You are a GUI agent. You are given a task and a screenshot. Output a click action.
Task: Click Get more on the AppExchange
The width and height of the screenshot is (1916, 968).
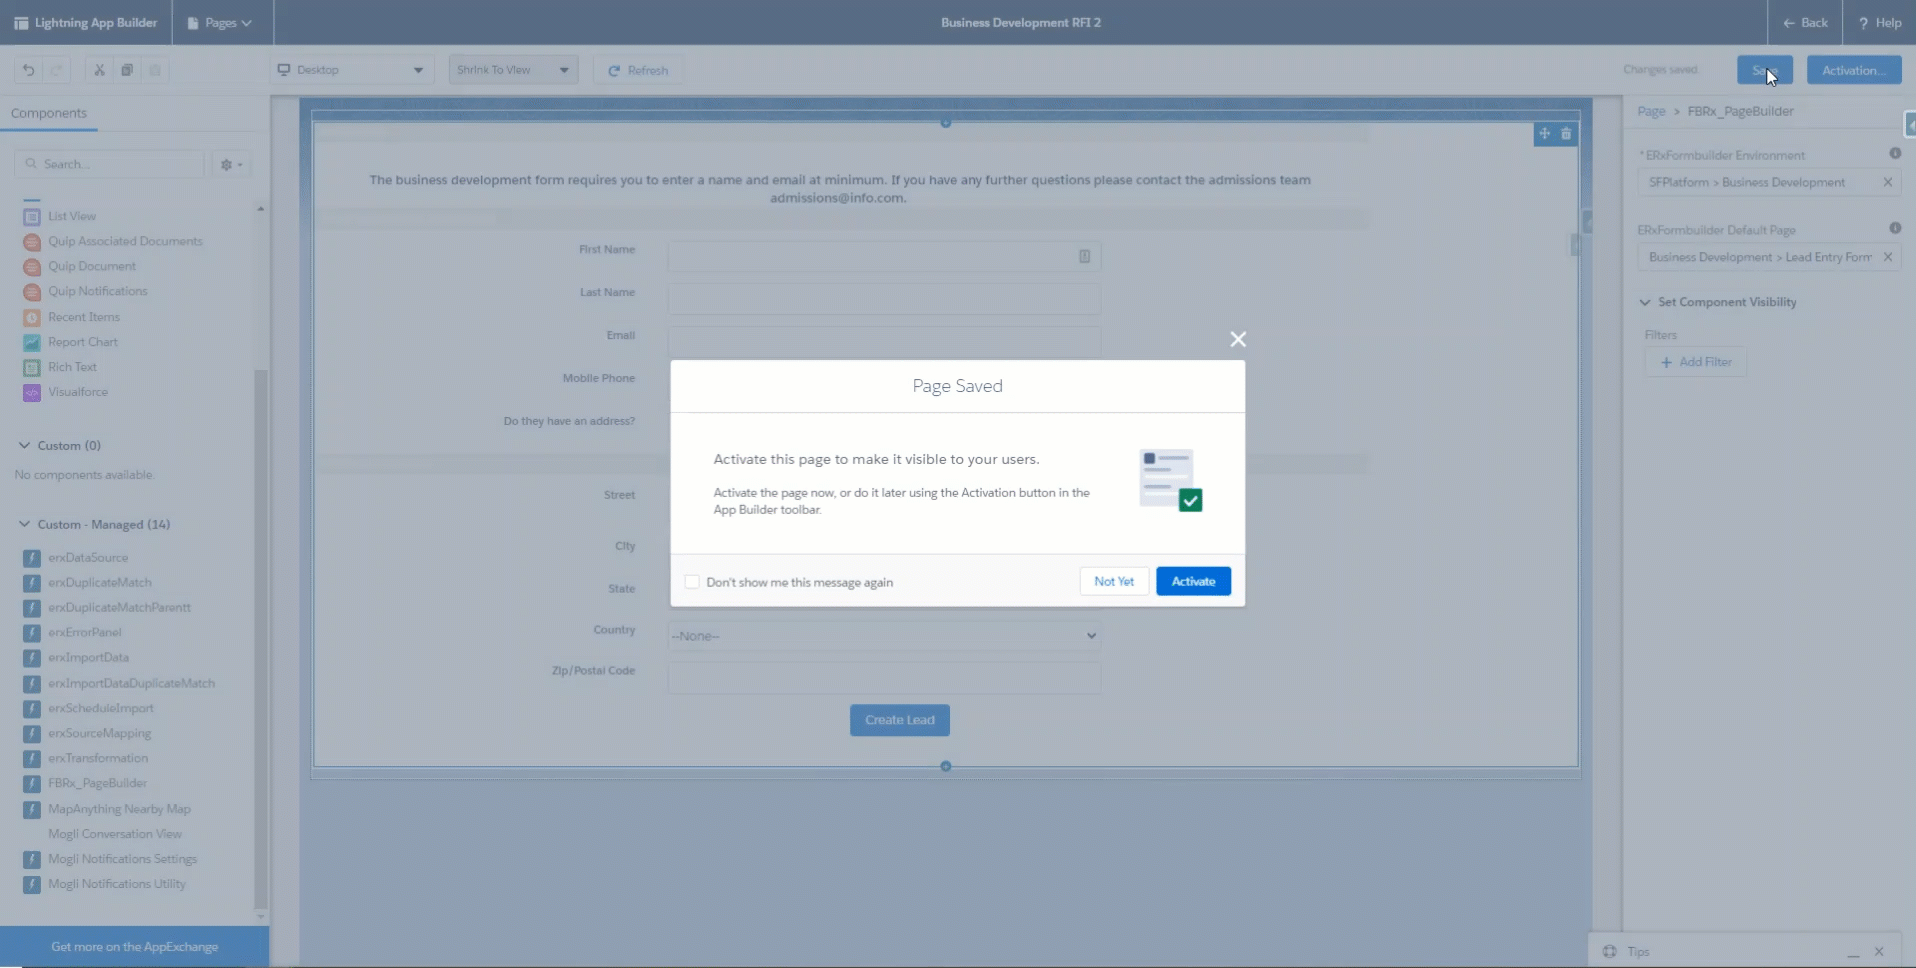click(134, 947)
